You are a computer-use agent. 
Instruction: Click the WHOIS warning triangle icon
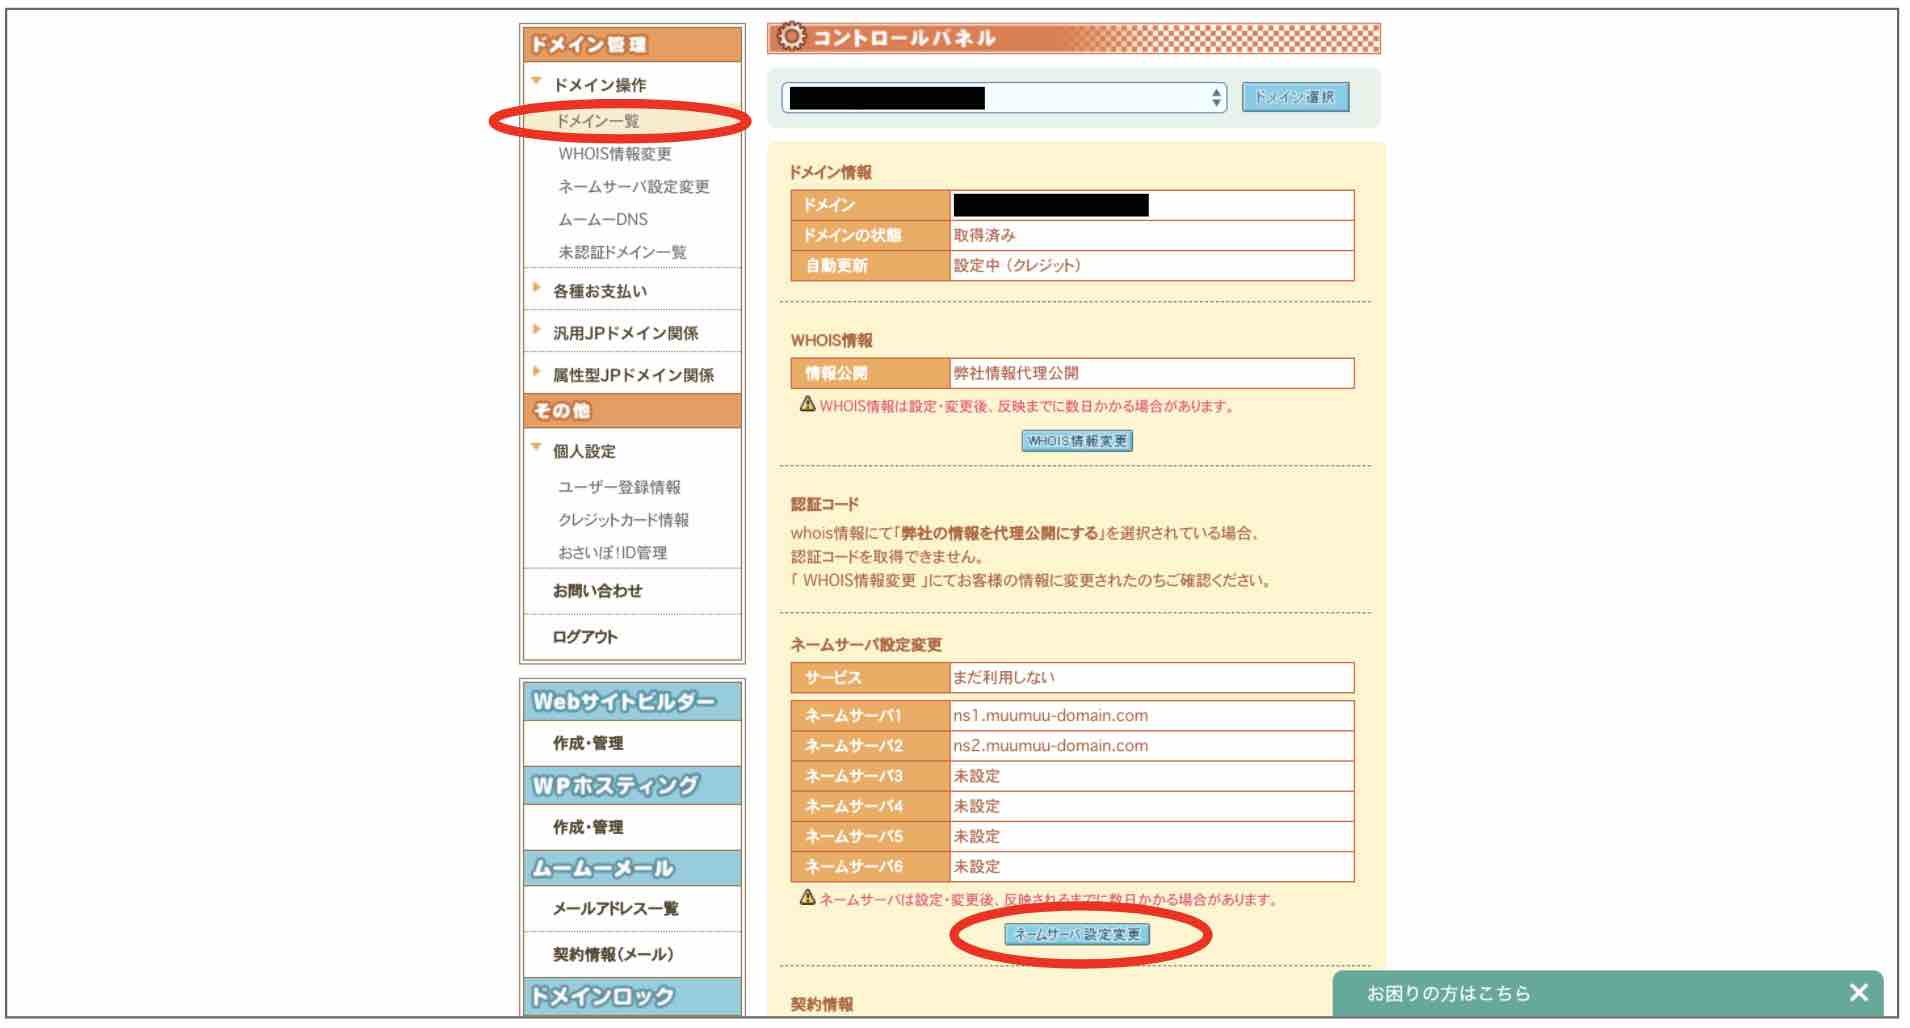pos(807,404)
